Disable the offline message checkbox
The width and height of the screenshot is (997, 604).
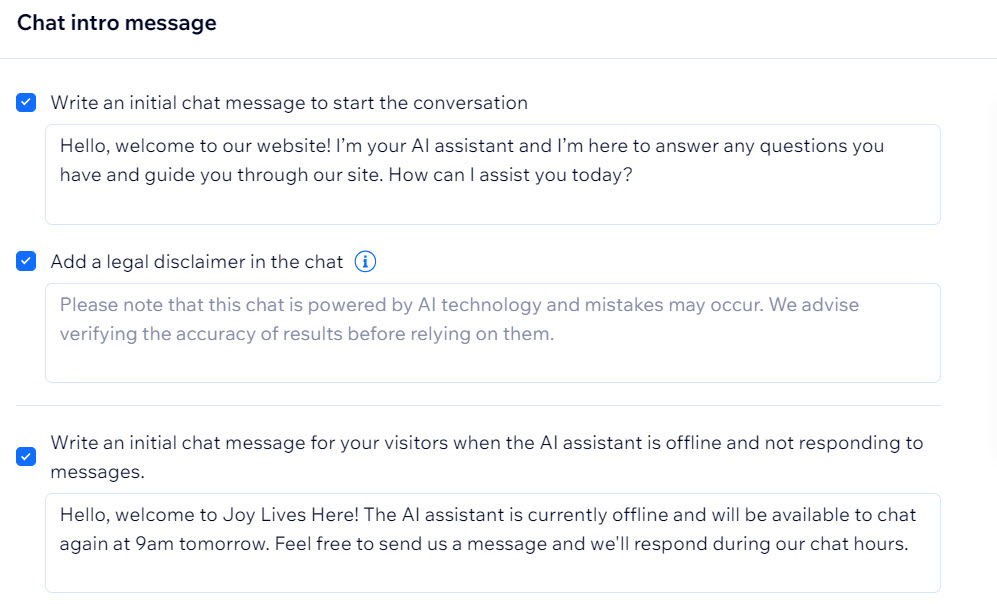(x=26, y=456)
